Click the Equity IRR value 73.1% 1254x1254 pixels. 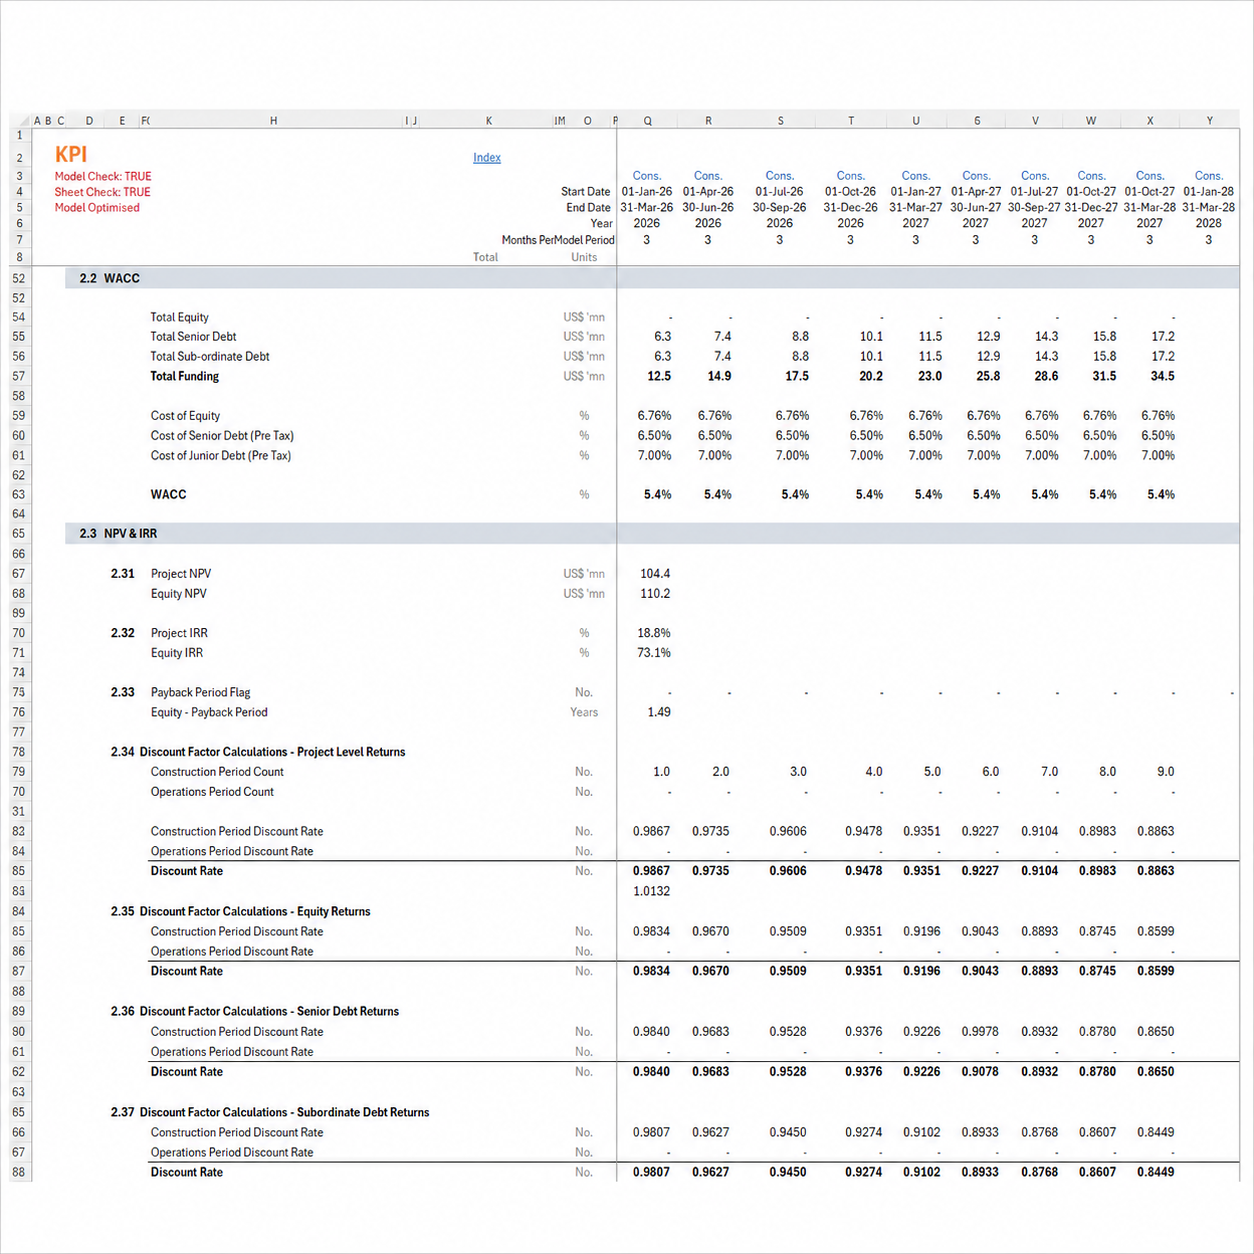point(654,653)
